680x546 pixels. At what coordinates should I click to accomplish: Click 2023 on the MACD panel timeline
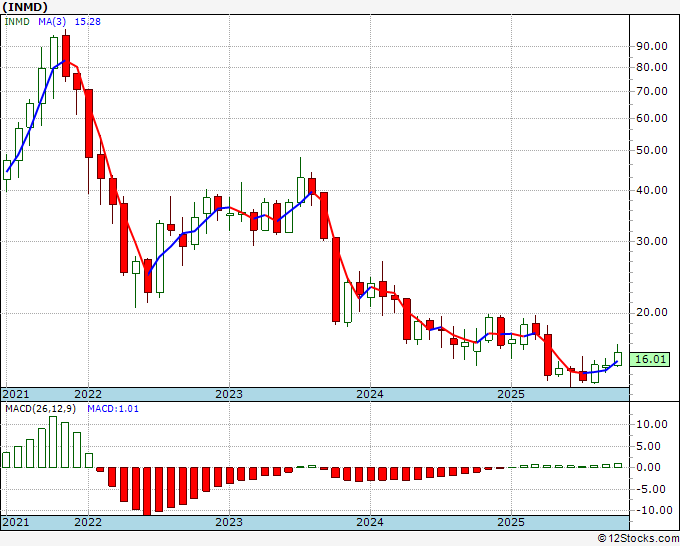point(229,522)
